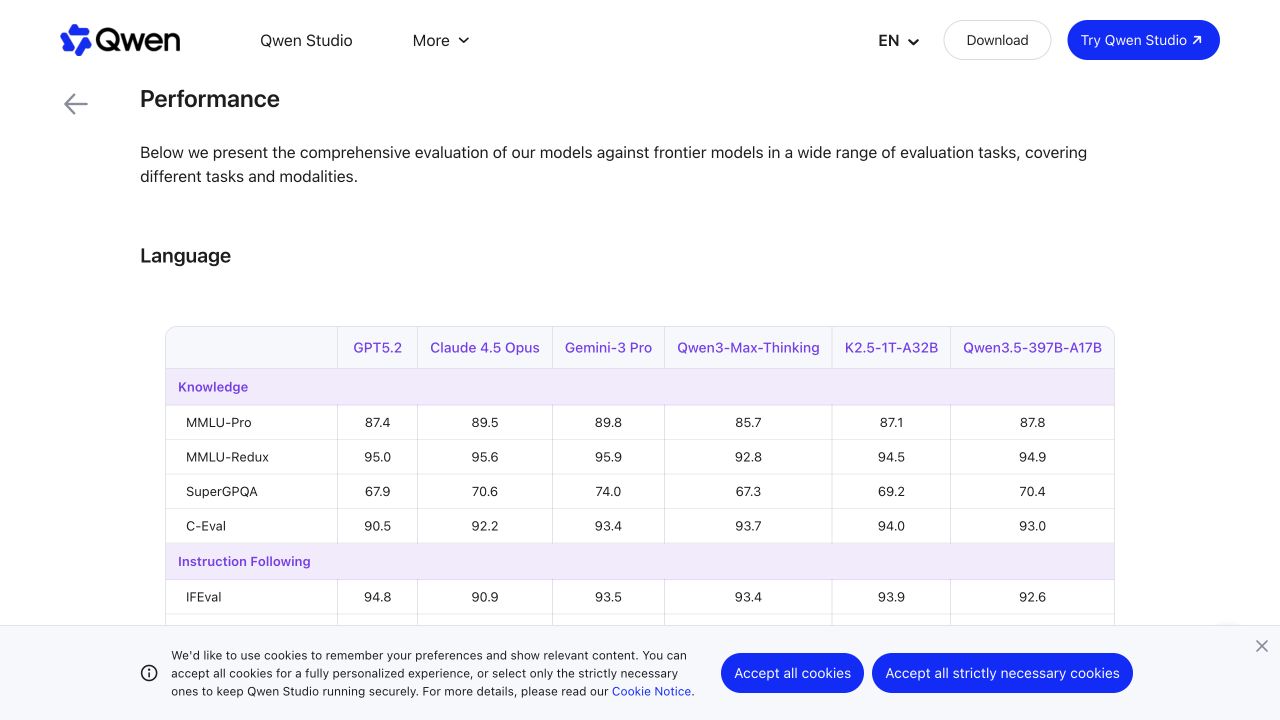Image resolution: width=1280 pixels, height=720 pixels.
Task: Click the 94.5 value in MMLU-Redux
Action: 891,457
